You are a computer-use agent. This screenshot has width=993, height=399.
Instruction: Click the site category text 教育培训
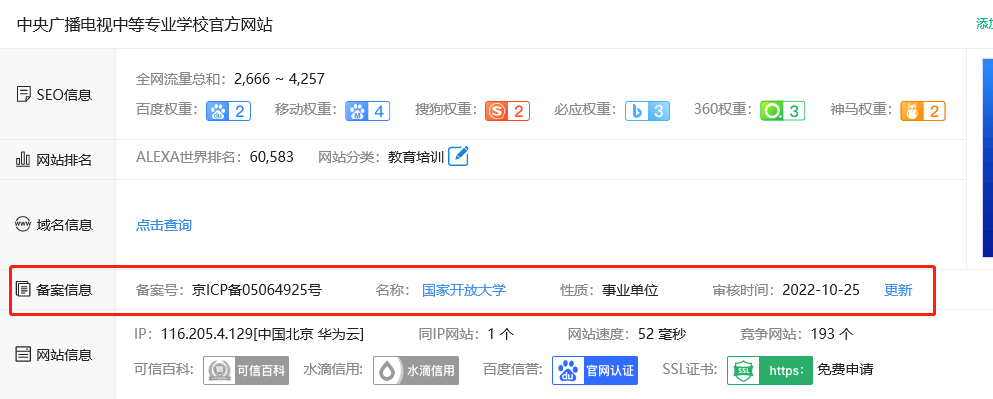point(416,156)
